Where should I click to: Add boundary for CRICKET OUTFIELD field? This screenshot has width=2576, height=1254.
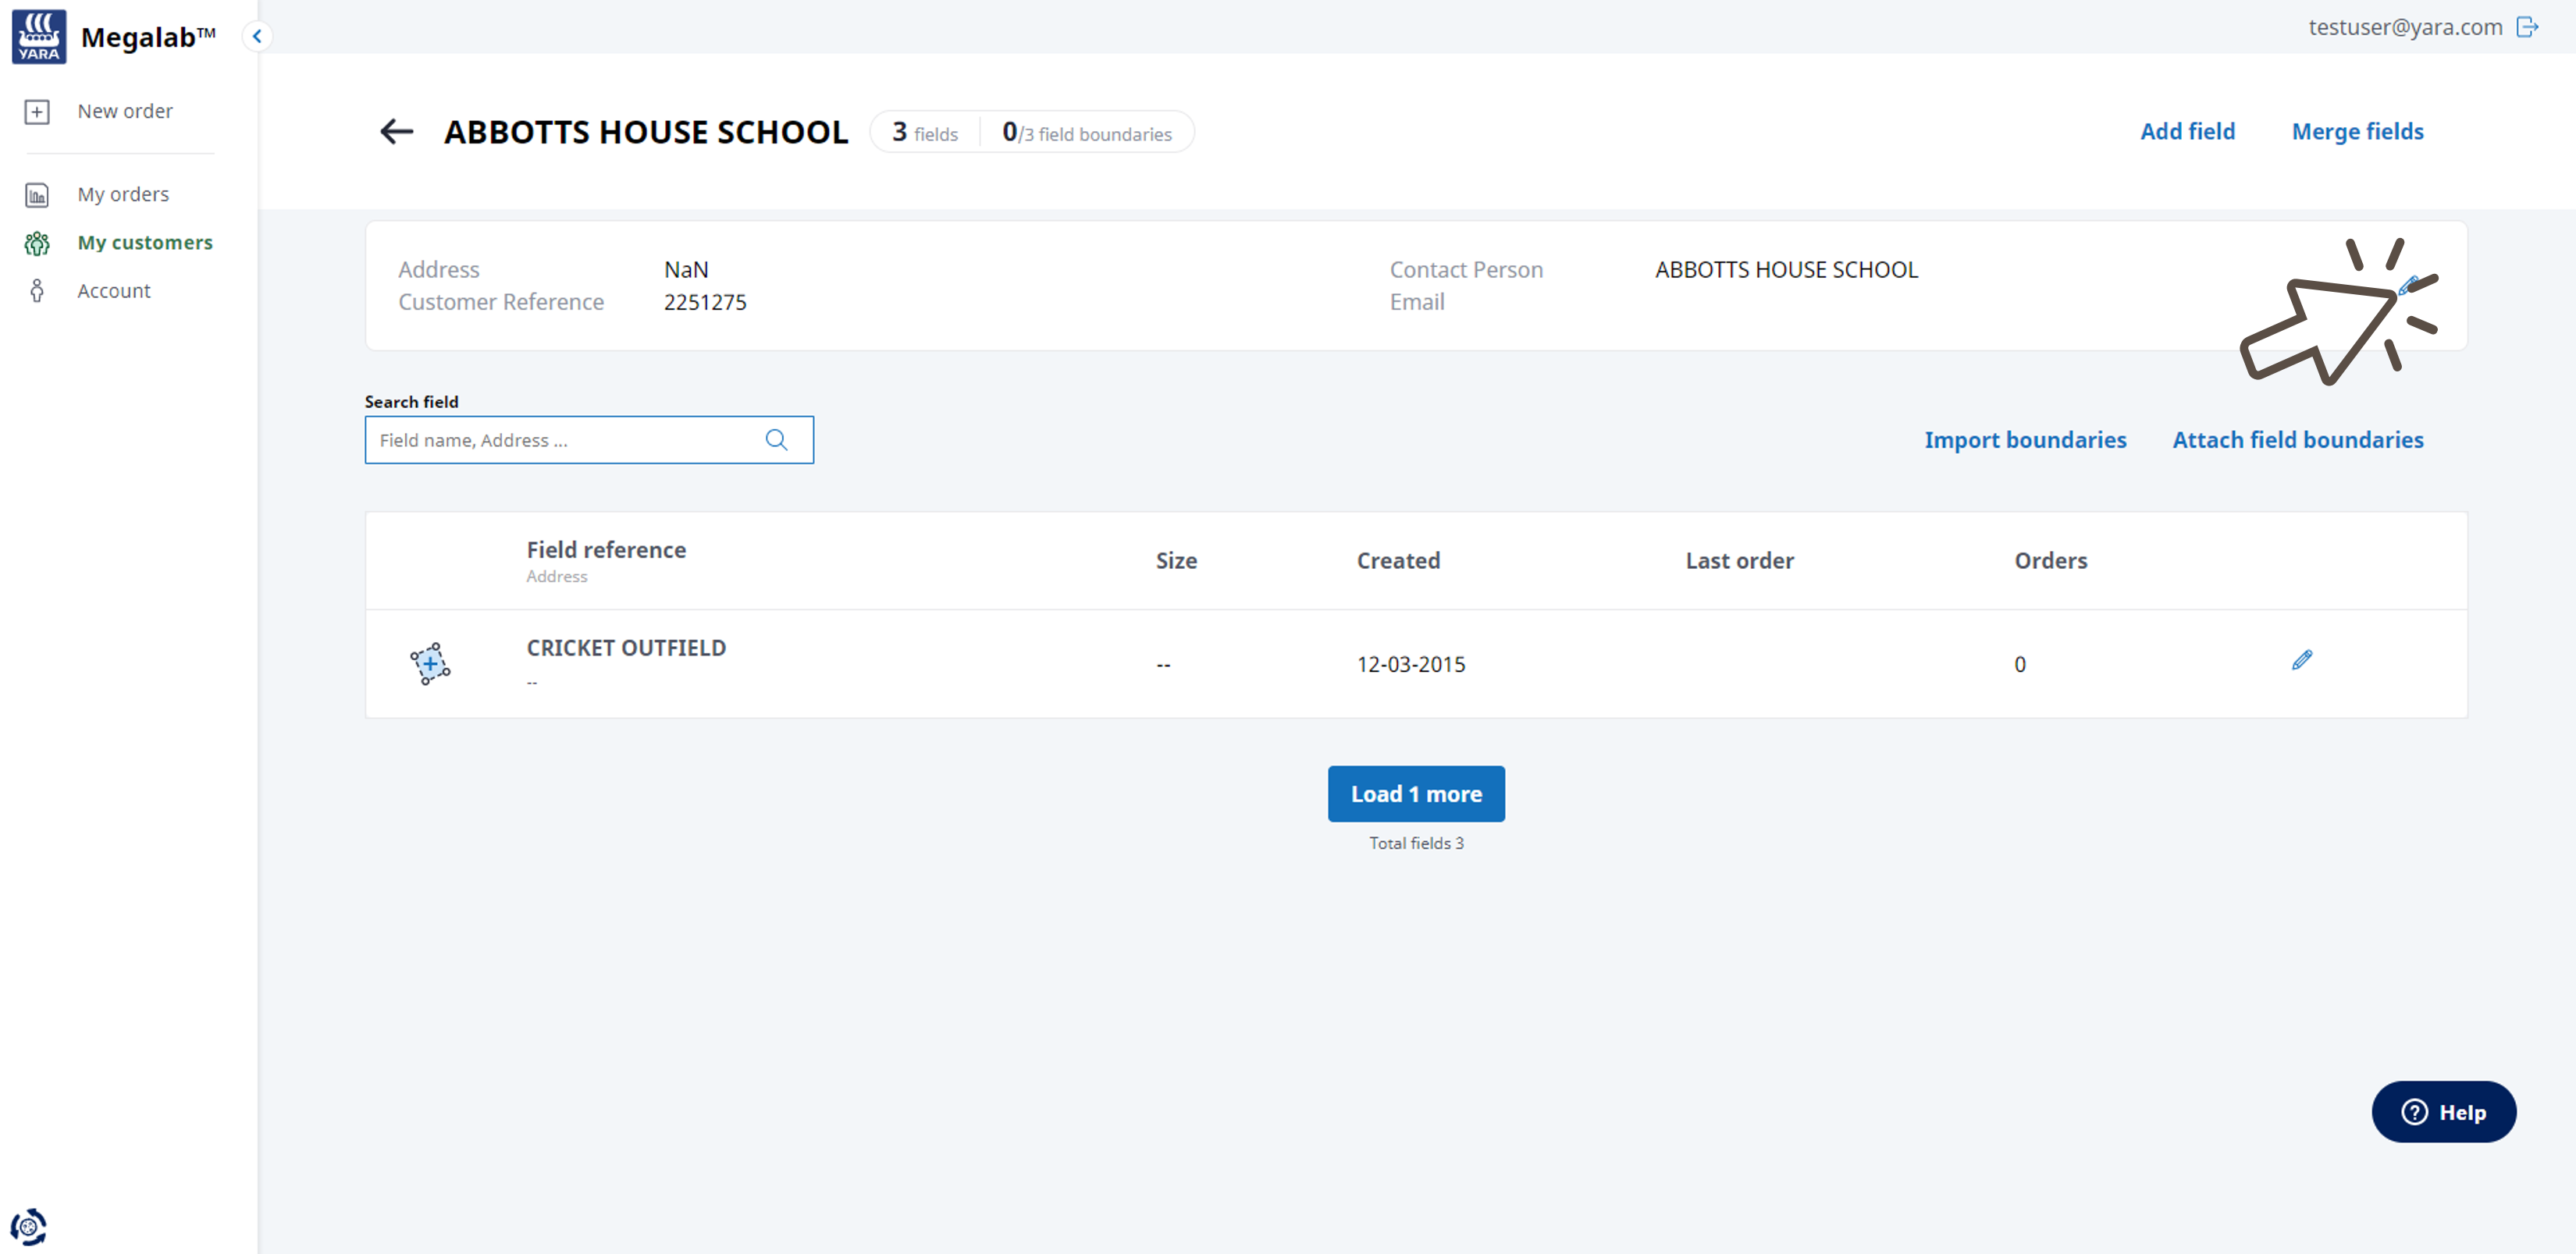pyautogui.click(x=430, y=664)
